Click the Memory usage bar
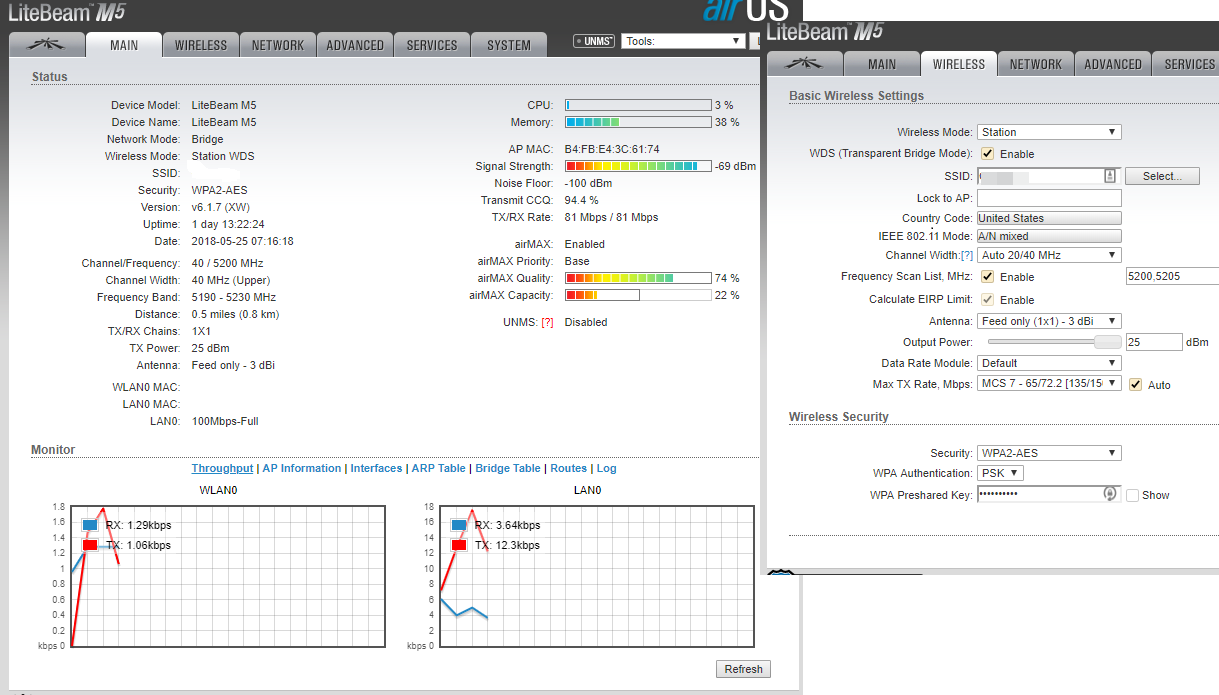The image size is (1219, 695). coord(638,122)
